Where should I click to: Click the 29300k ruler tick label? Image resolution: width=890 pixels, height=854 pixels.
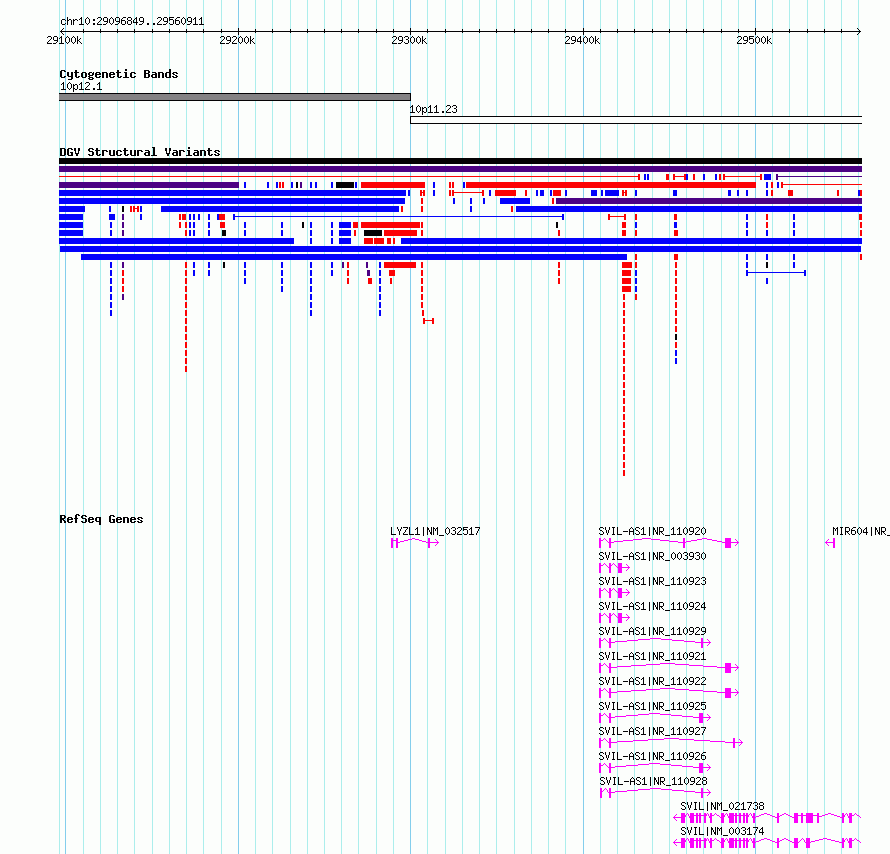(x=409, y=40)
